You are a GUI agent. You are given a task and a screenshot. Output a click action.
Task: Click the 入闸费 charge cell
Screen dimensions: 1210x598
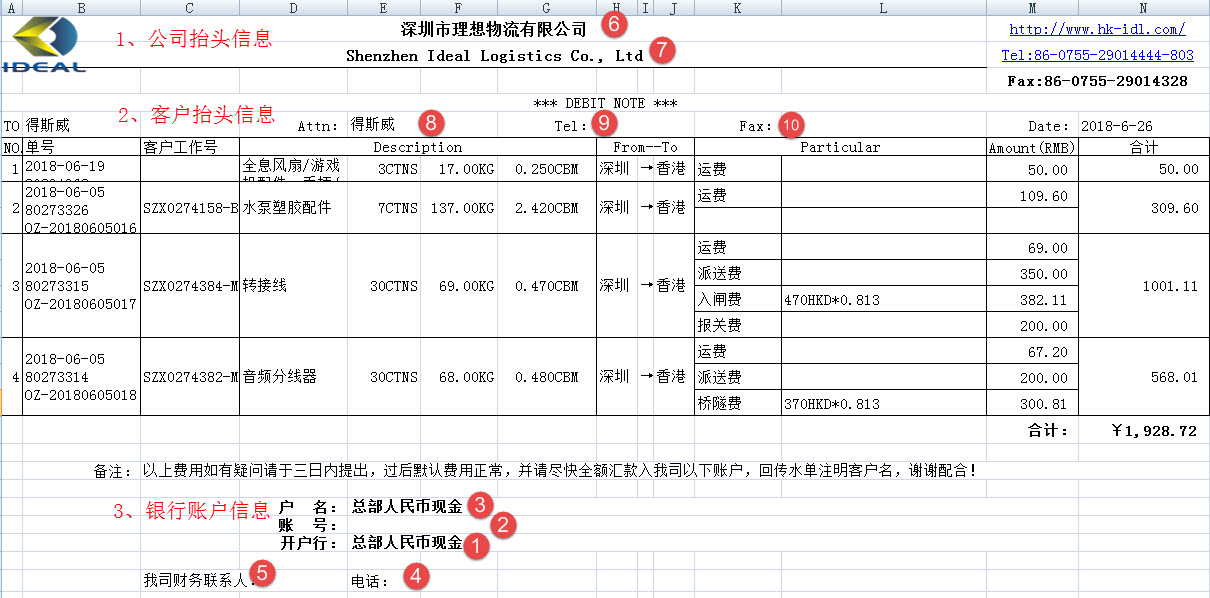click(738, 299)
